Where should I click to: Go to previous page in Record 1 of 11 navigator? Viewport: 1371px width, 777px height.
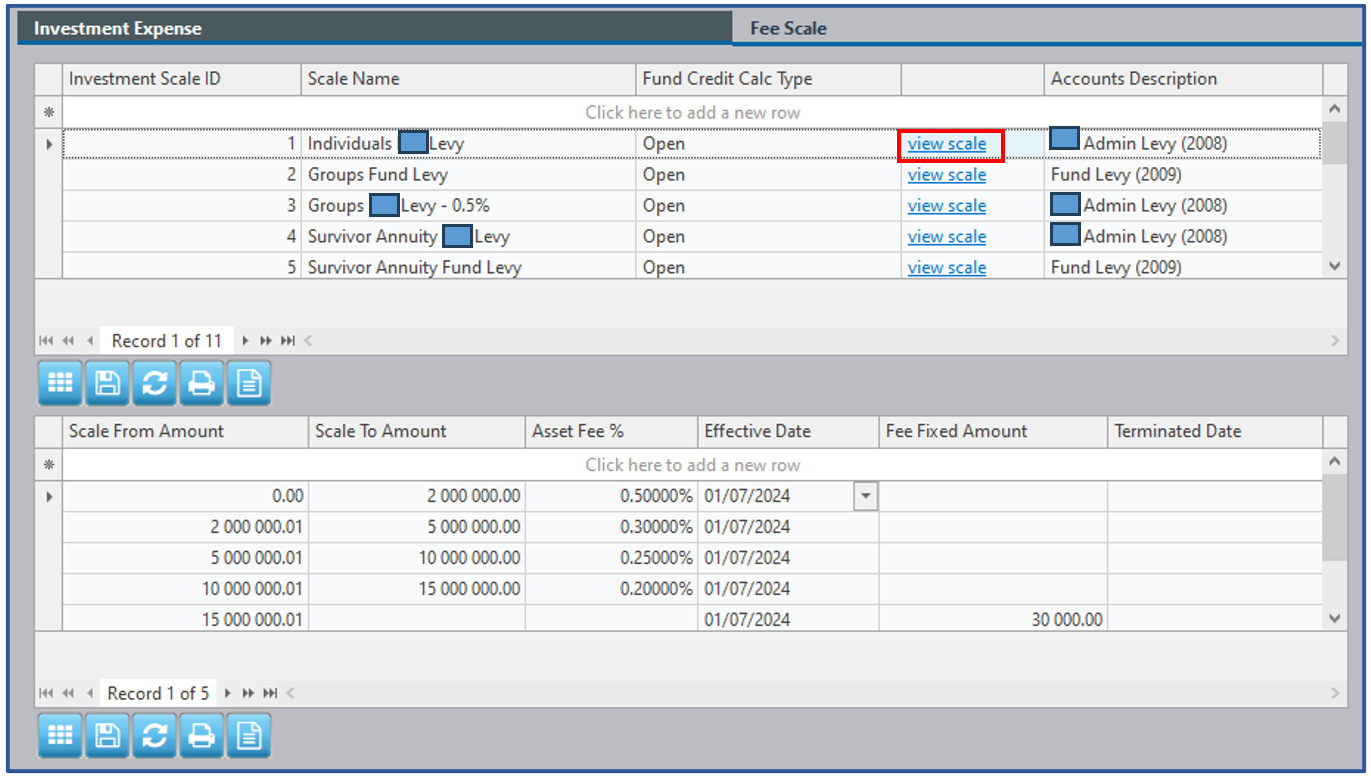tap(68, 341)
